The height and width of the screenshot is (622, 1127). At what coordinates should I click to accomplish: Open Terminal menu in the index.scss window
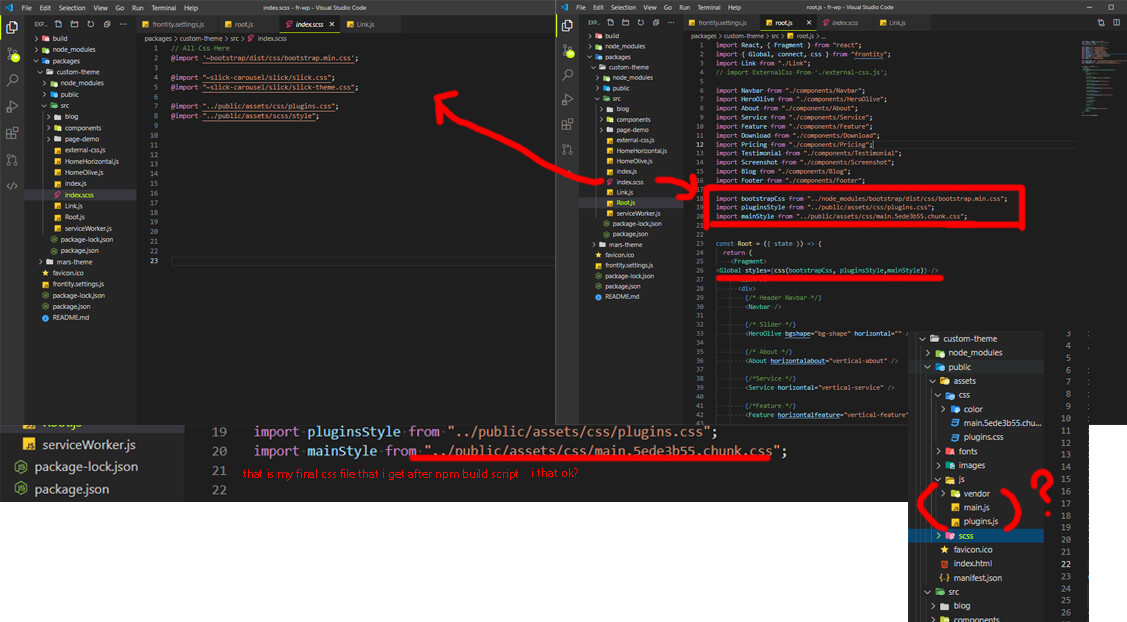pyautogui.click(x=163, y=7)
